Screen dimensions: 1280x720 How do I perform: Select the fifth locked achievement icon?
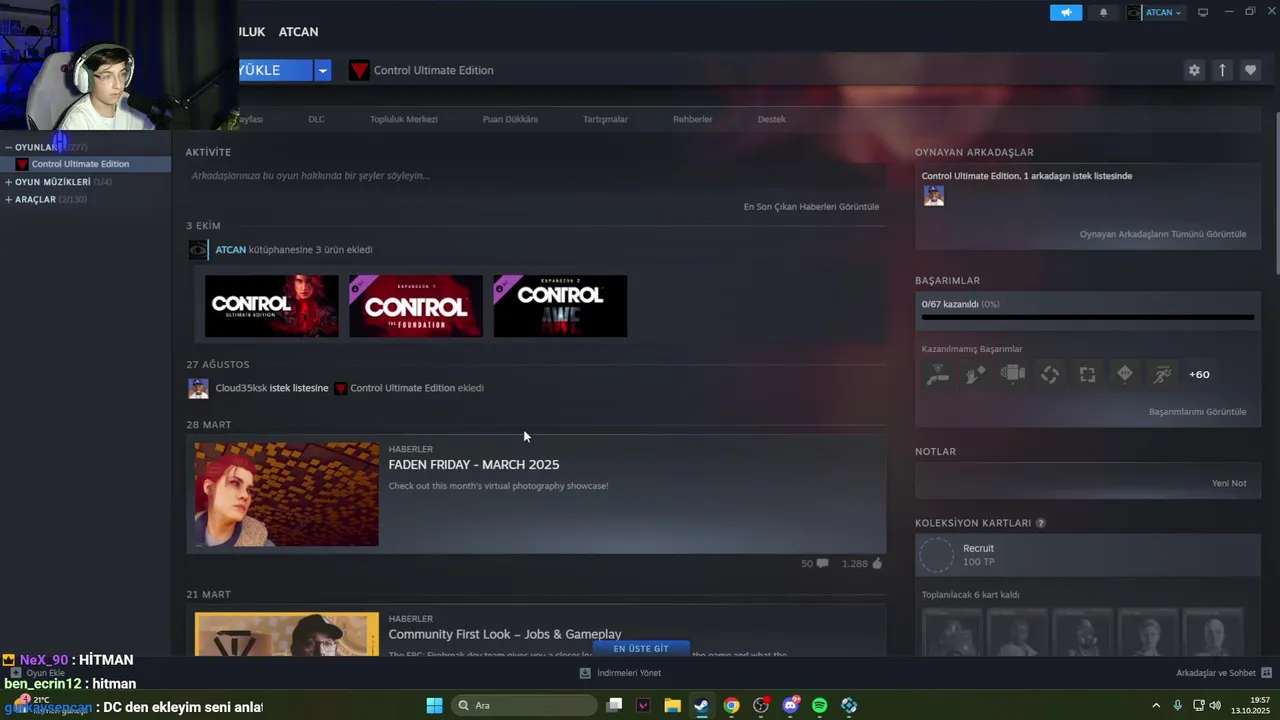[1087, 374]
